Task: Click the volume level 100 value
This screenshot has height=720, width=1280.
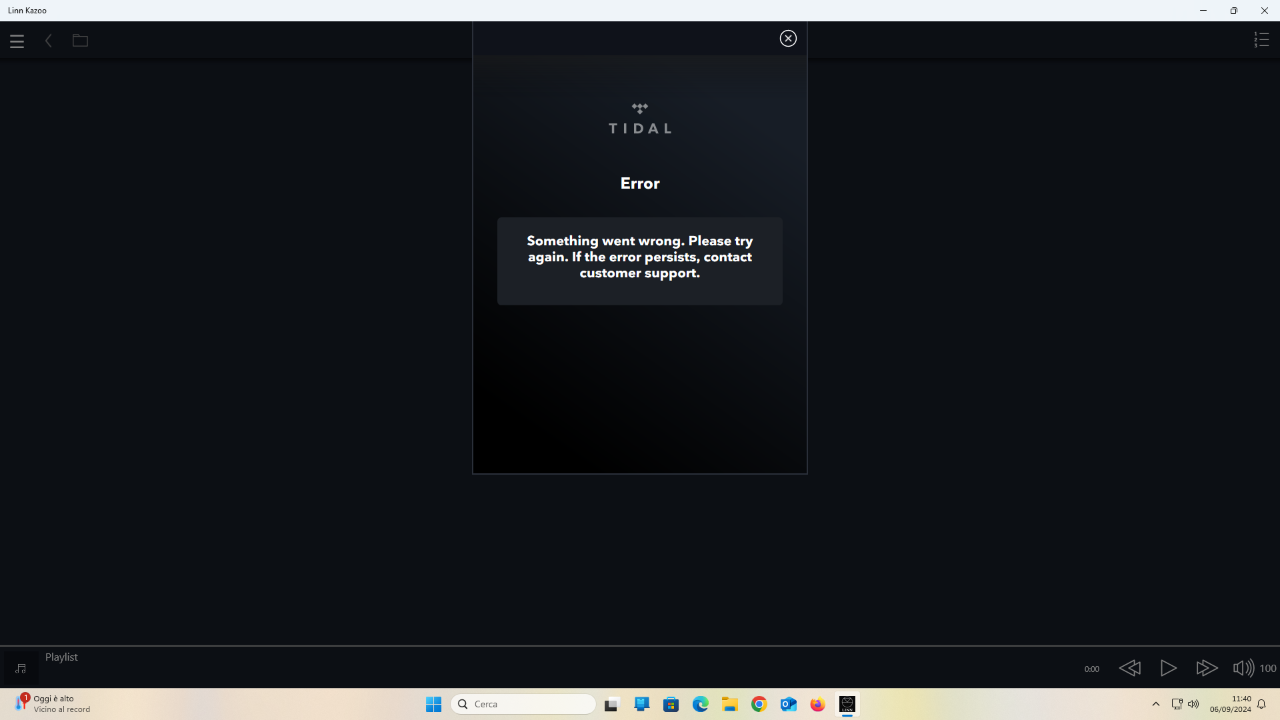Action: 1268,668
